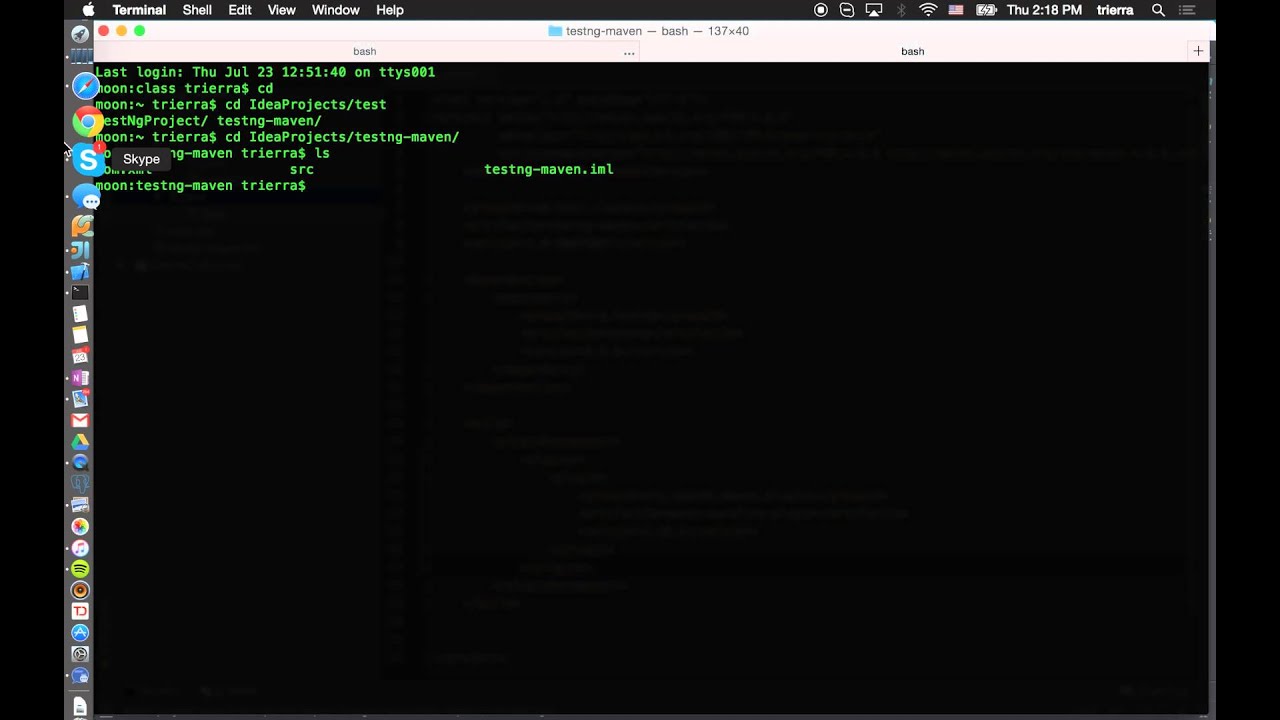This screenshot has height=720, width=1280.
Task: Open System Preferences gear in dock
Action: point(80,654)
